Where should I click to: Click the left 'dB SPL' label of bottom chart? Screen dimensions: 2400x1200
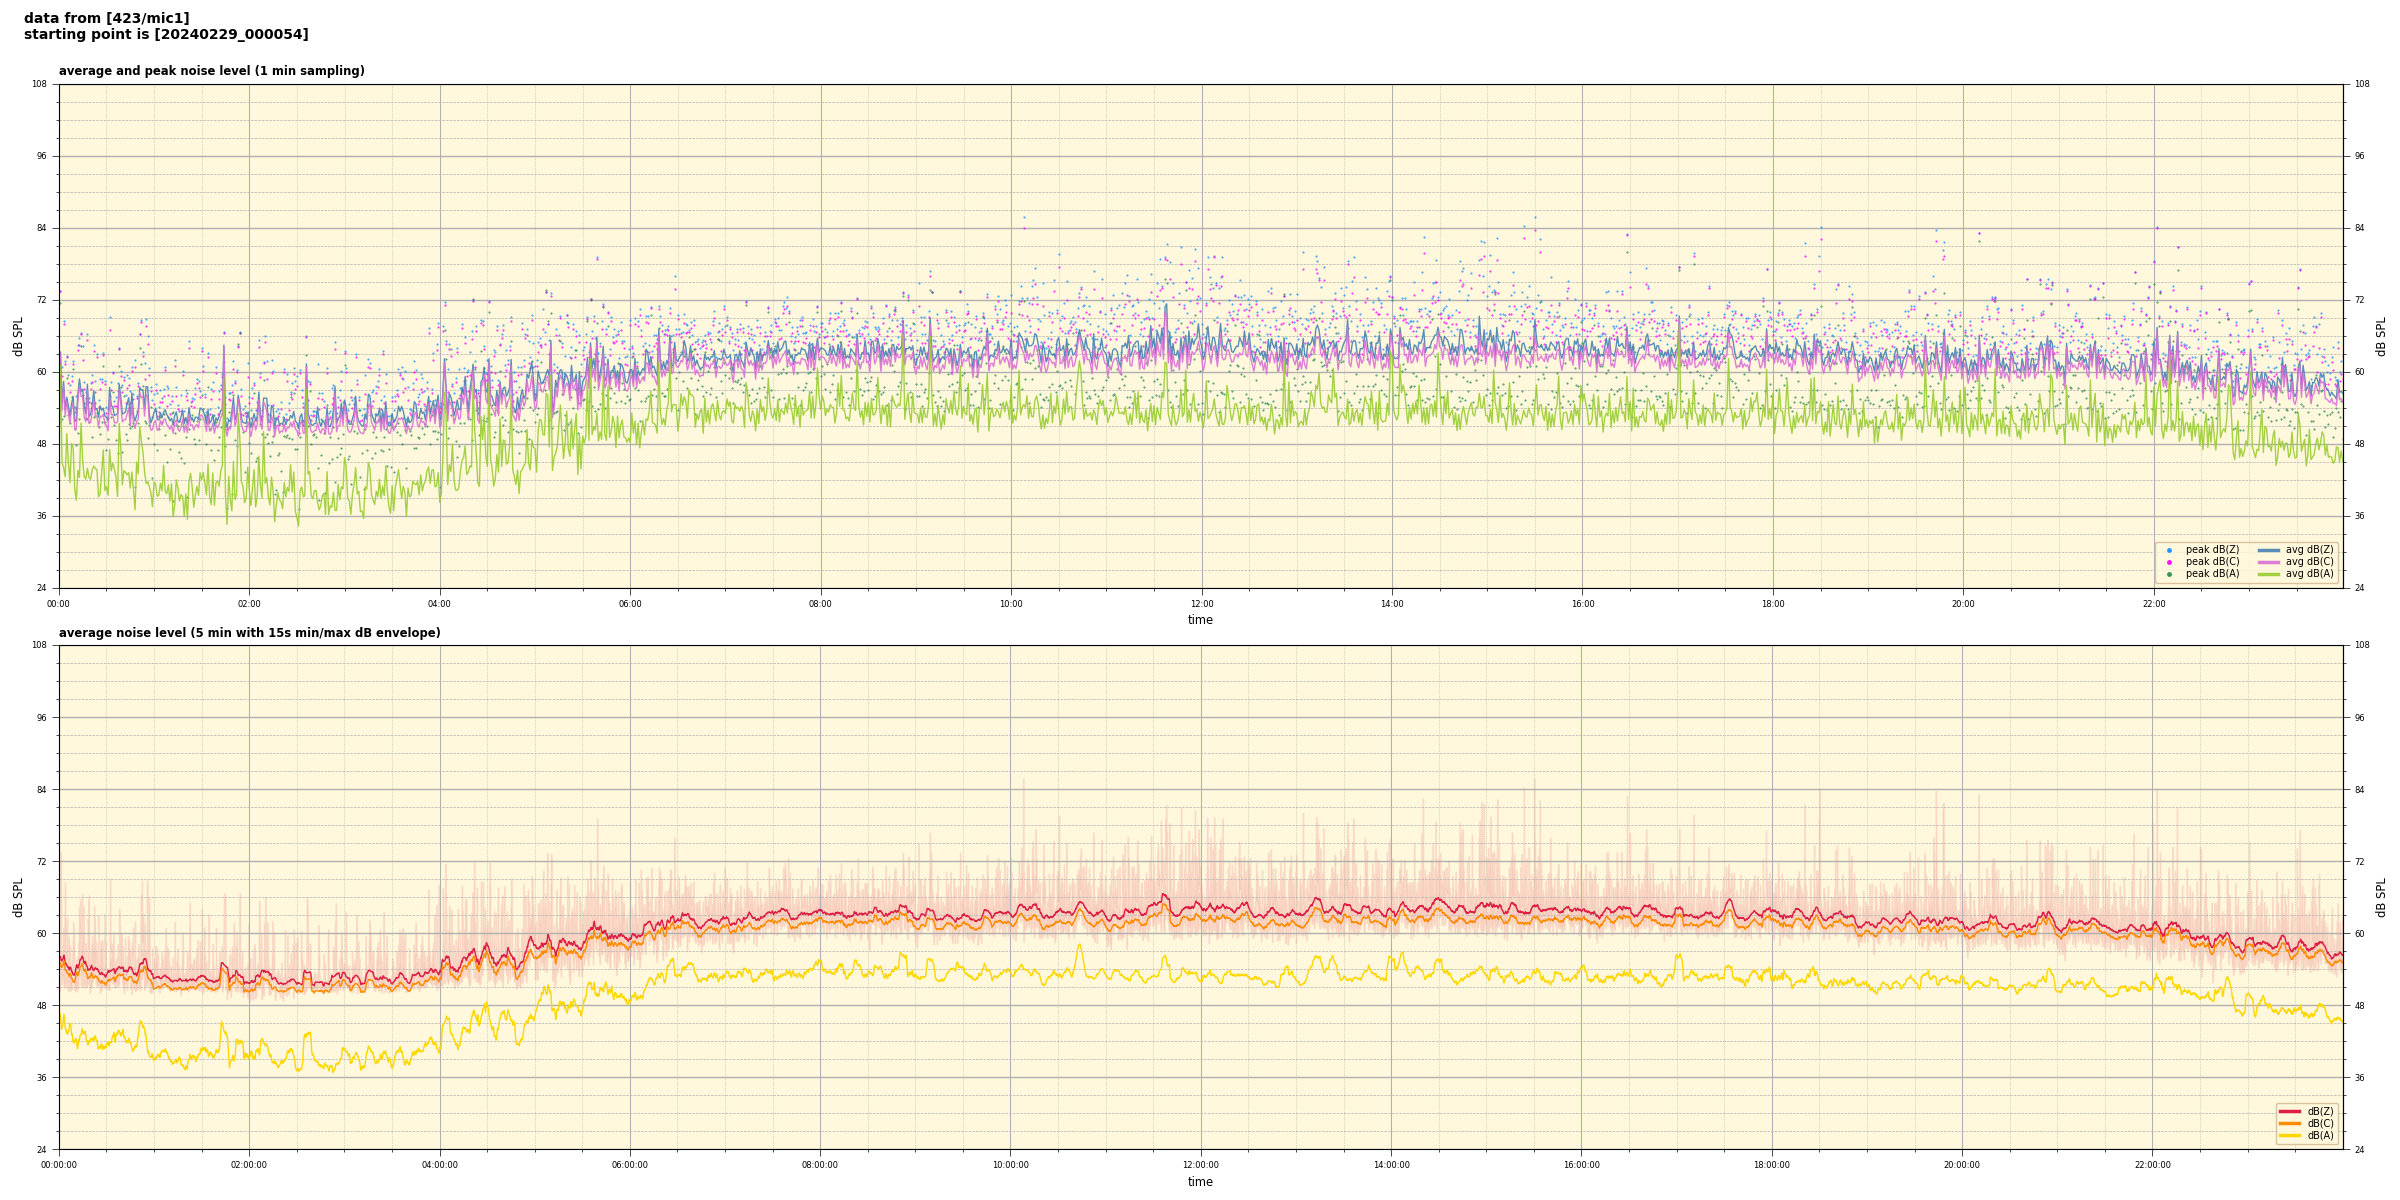18,897
